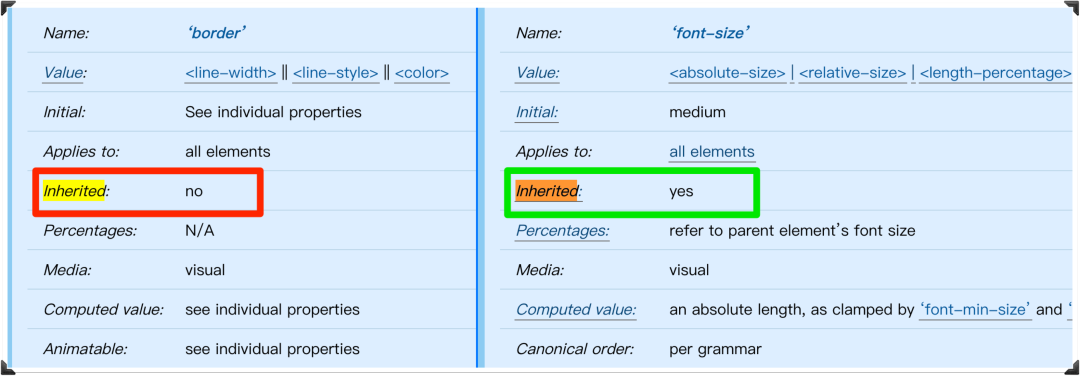
Task: Click the <line-width> value link
Action: [x=231, y=73]
